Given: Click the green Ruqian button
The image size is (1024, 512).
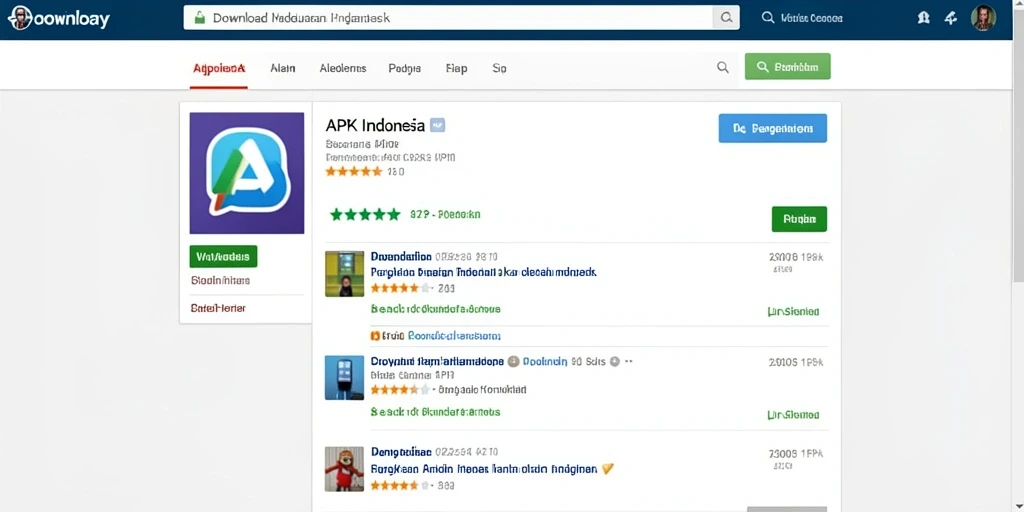Looking at the screenshot, I should point(799,219).
